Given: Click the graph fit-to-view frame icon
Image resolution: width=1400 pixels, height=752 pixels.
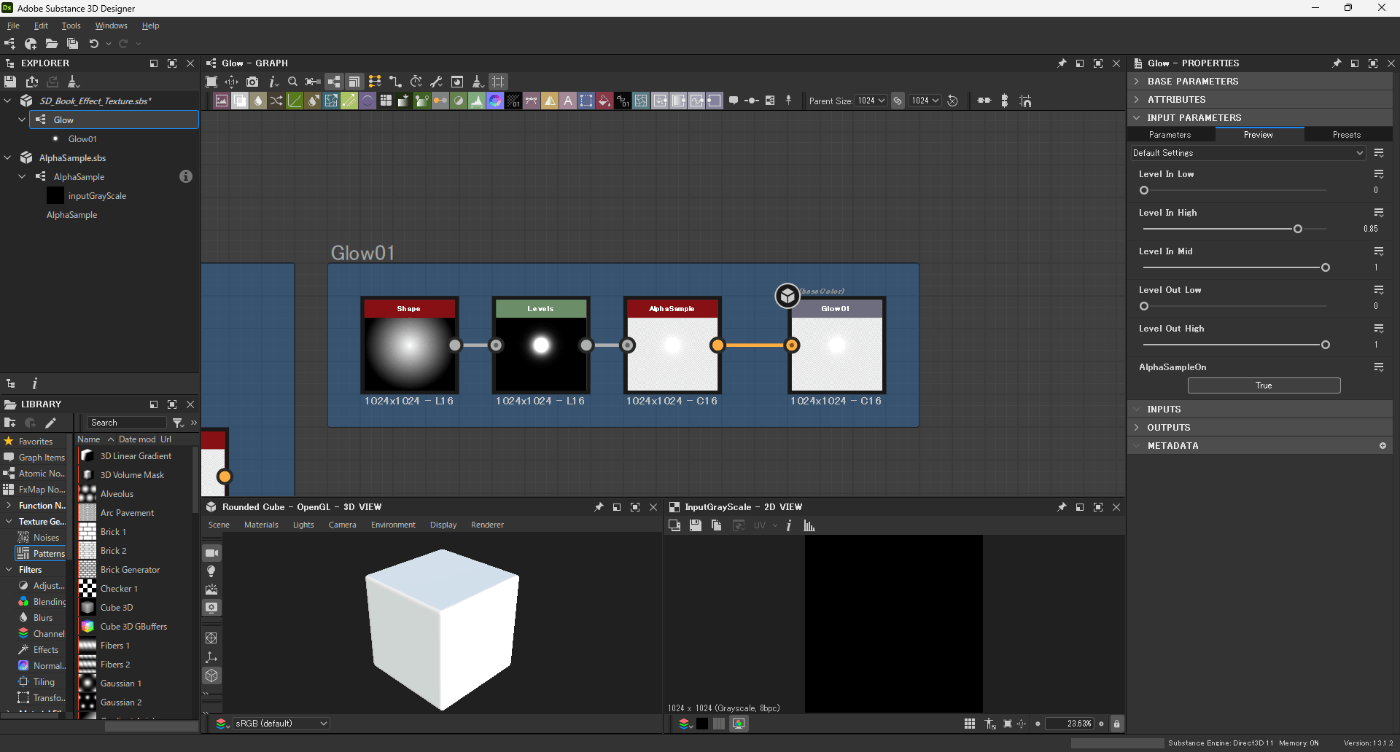Looking at the screenshot, I should click(211, 82).
